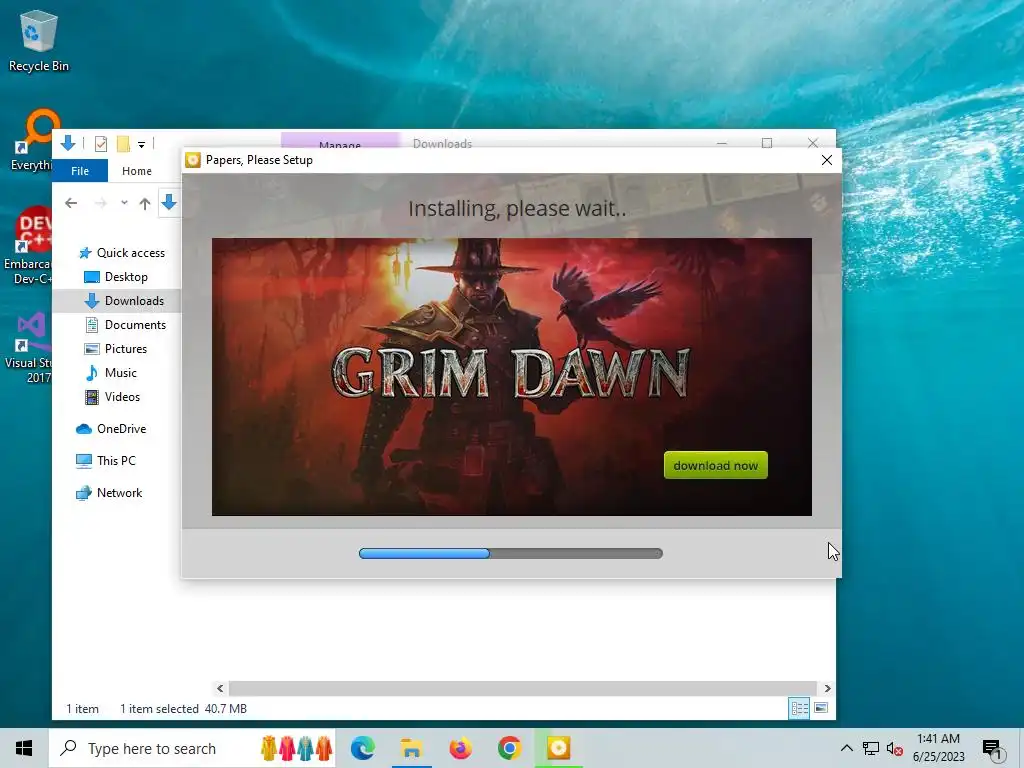Close the Papers, Please Setup dialog
Screen dimensions: 1024x768
pyautogui.click(x=827, y=160)
